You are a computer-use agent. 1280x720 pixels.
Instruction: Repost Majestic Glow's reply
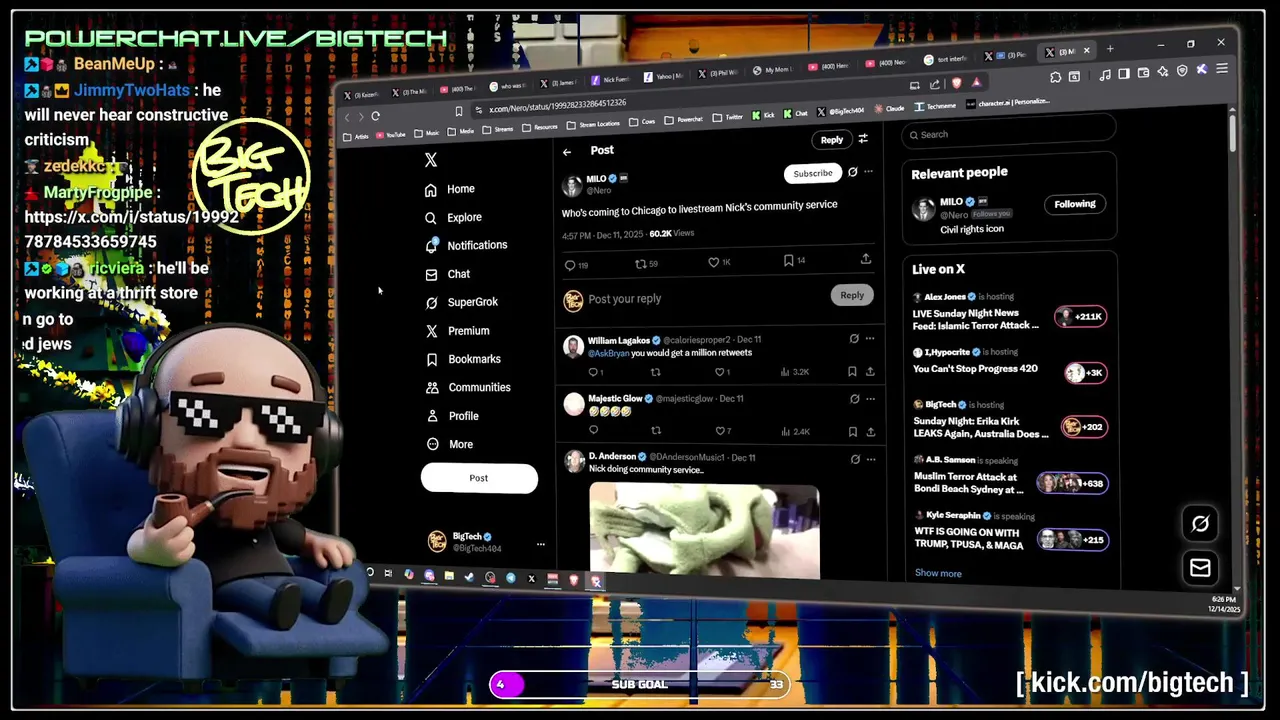point(656,431)
